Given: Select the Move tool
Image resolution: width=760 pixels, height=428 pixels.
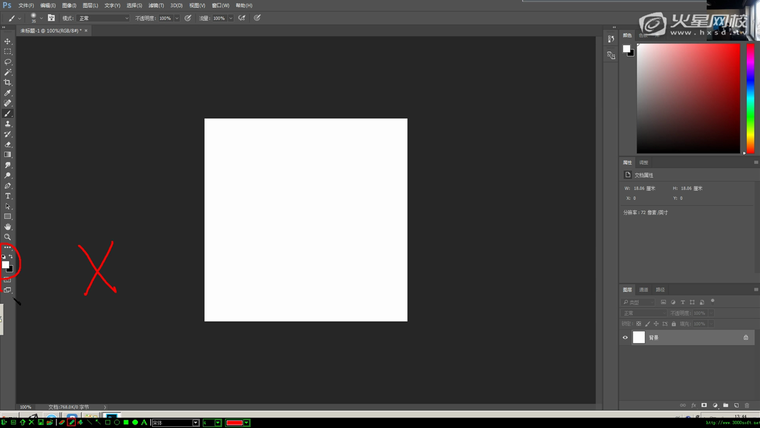Looking at the screenshot, I should click(x=8, y=41).
